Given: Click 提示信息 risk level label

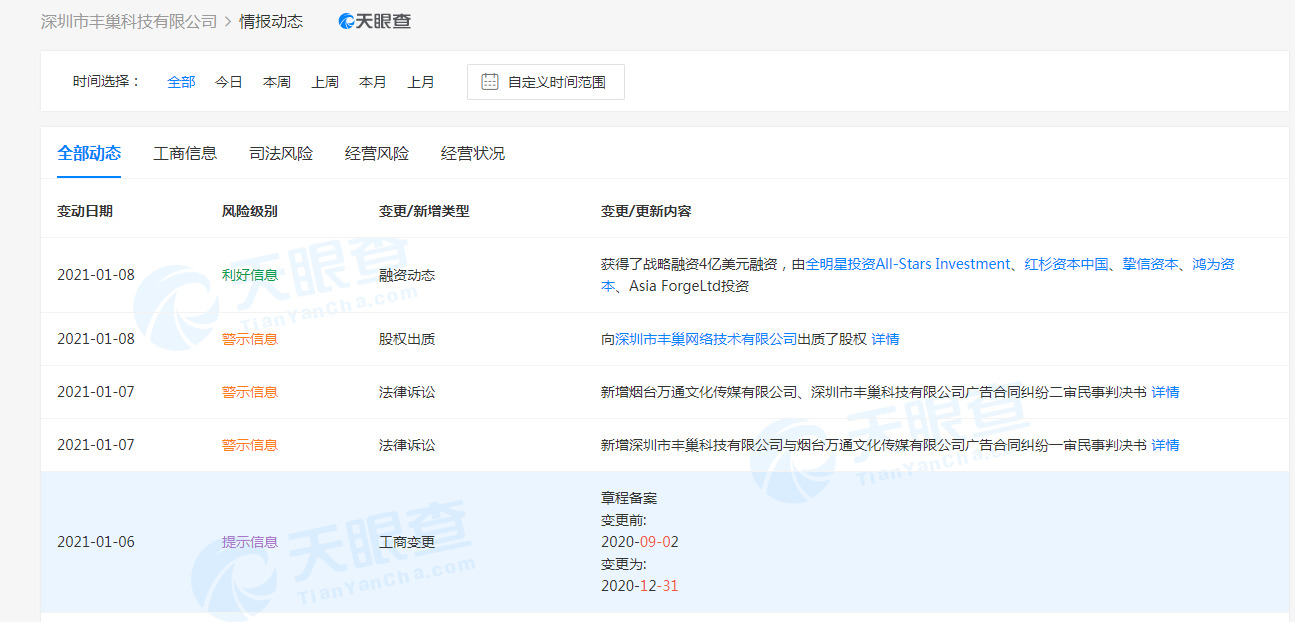Looking at the screenshot, I should [x=250, y=542].
